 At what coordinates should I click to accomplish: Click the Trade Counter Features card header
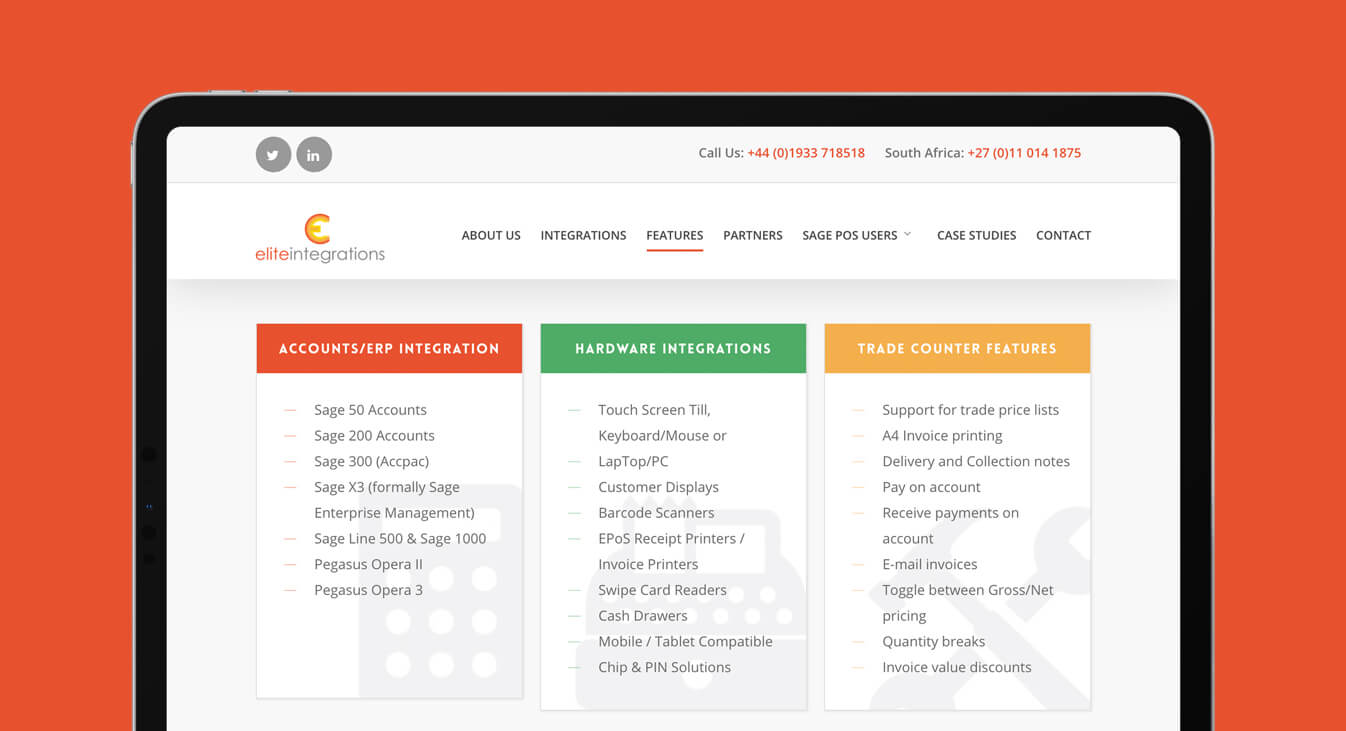coord(957,348)
